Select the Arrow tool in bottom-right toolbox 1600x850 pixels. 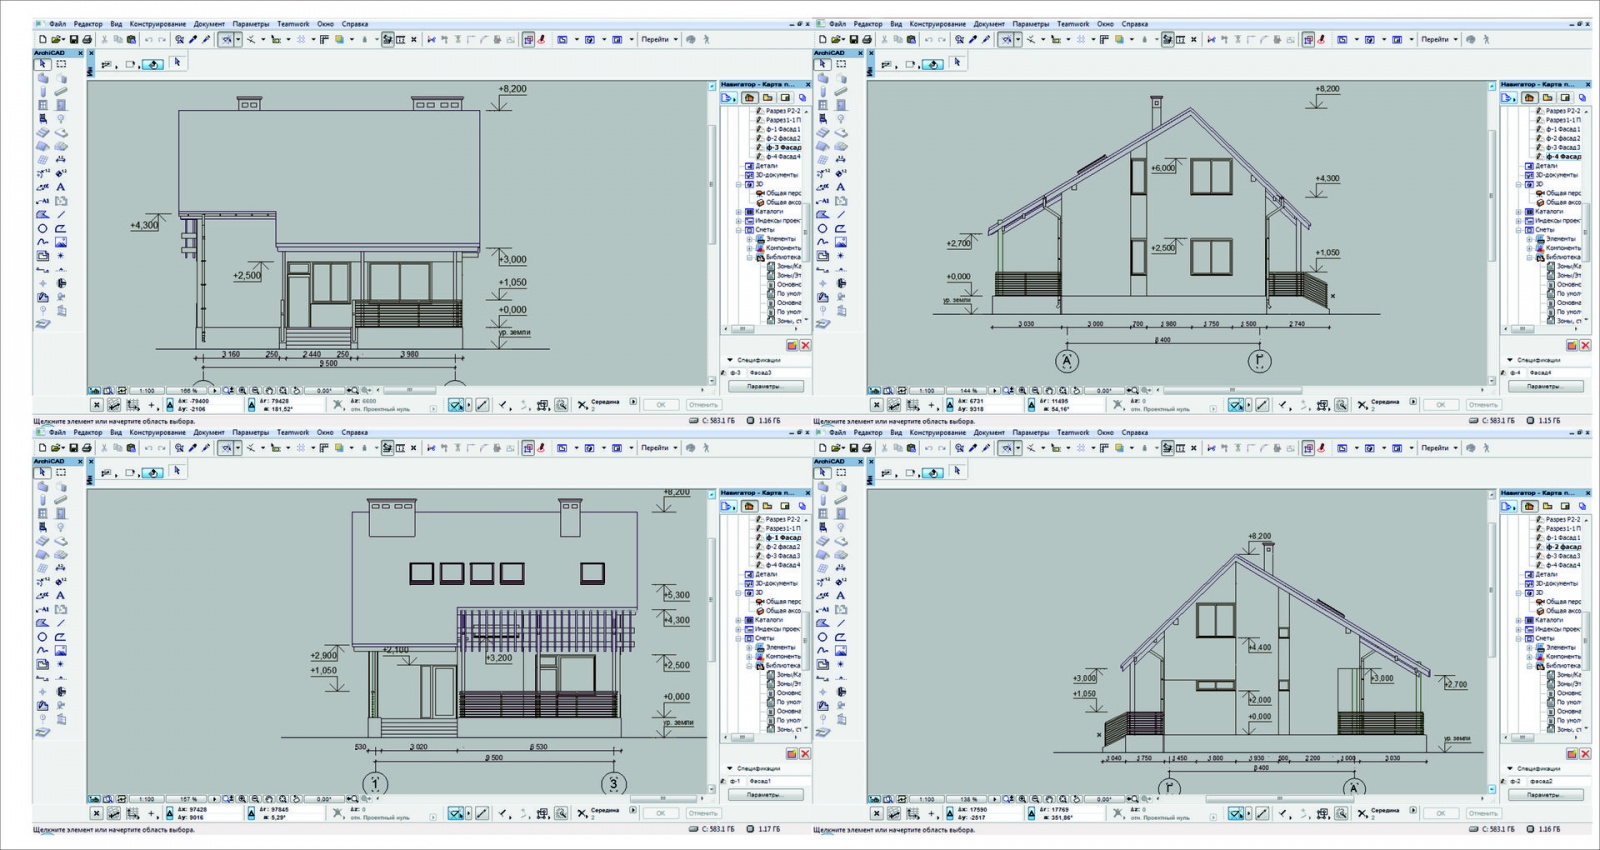coord(823,472)
